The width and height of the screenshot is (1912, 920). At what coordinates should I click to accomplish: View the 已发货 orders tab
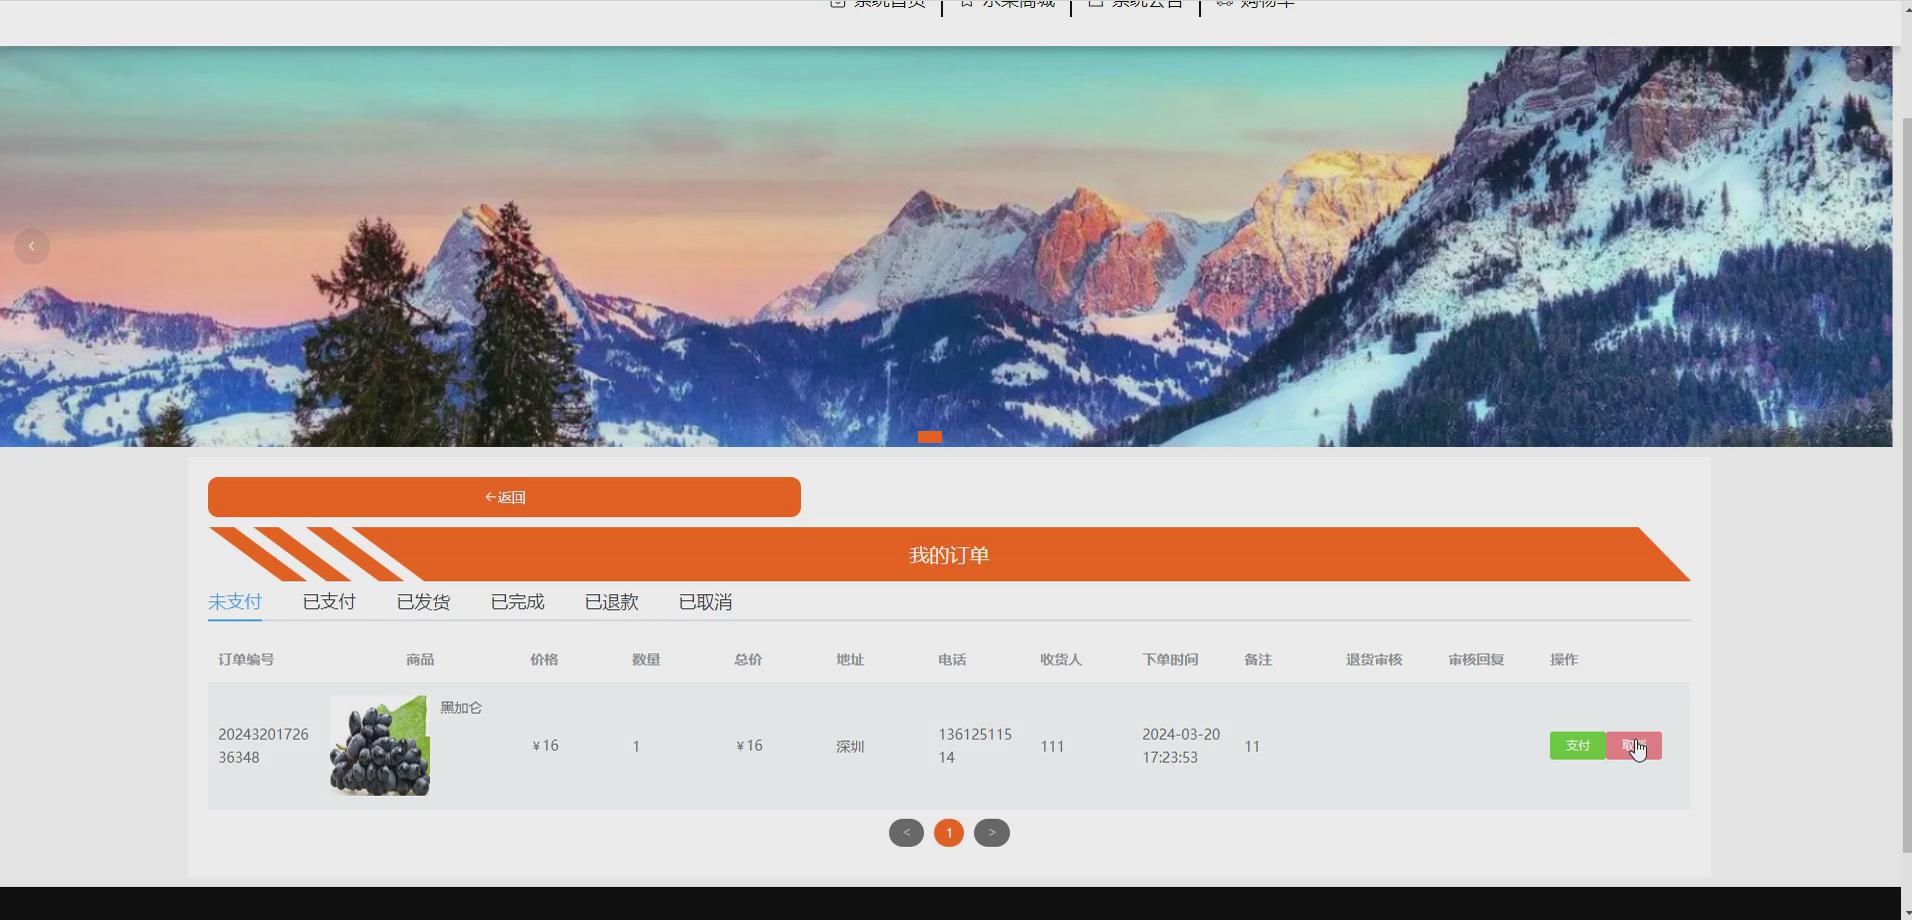pyautogui.click(x=423, y=602)
